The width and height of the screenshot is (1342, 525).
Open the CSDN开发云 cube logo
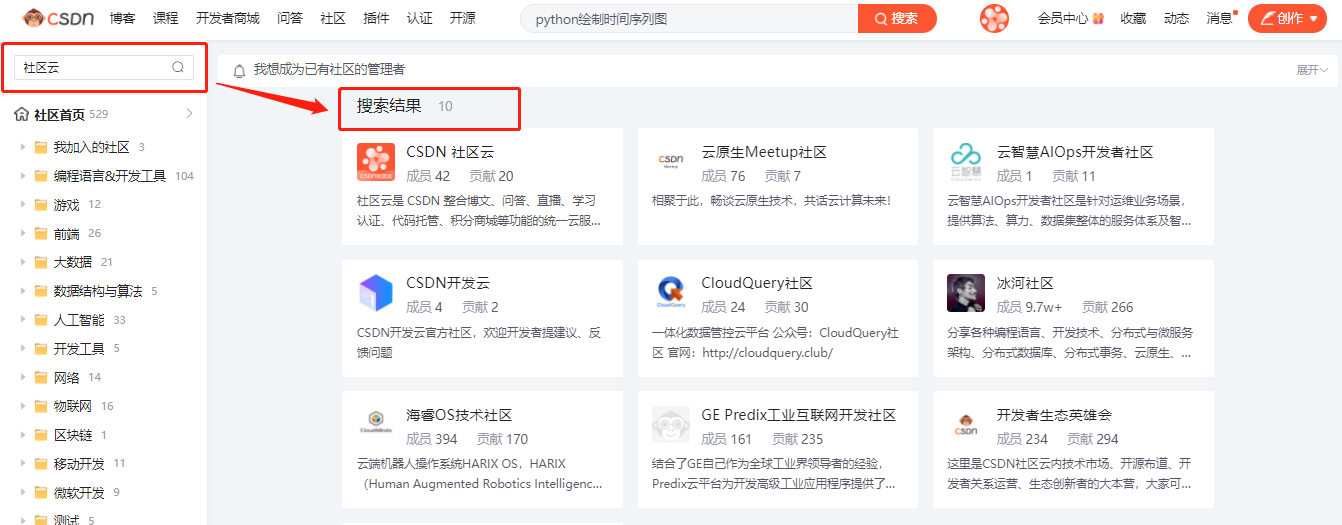[375, 293]
